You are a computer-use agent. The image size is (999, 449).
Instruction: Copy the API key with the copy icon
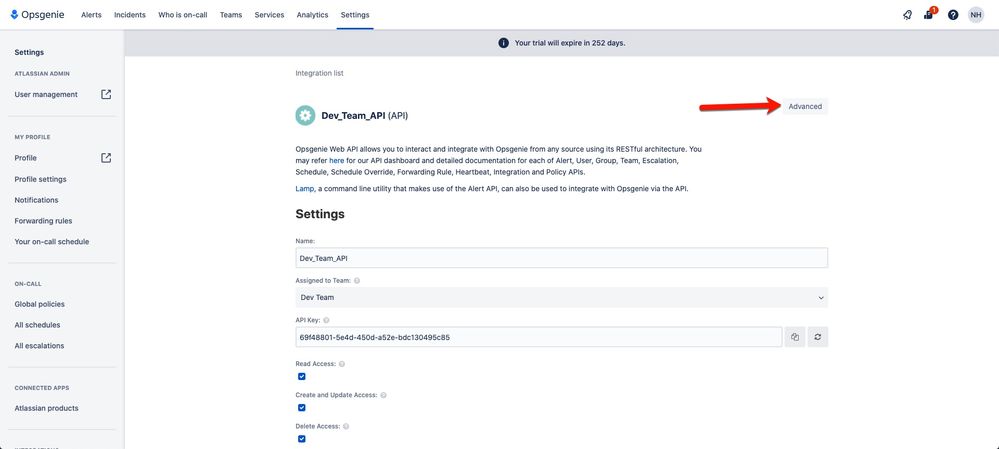point(794,338)
